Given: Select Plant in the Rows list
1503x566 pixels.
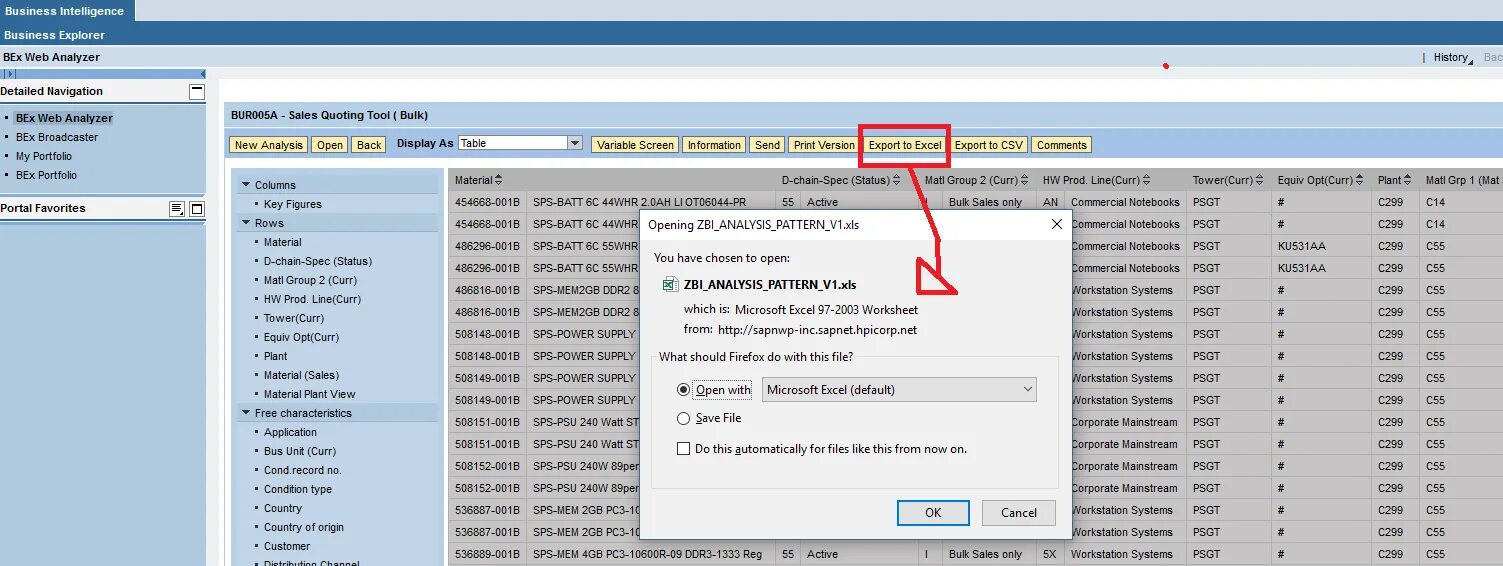Looking at the screenshot, I should coord(276,356).
